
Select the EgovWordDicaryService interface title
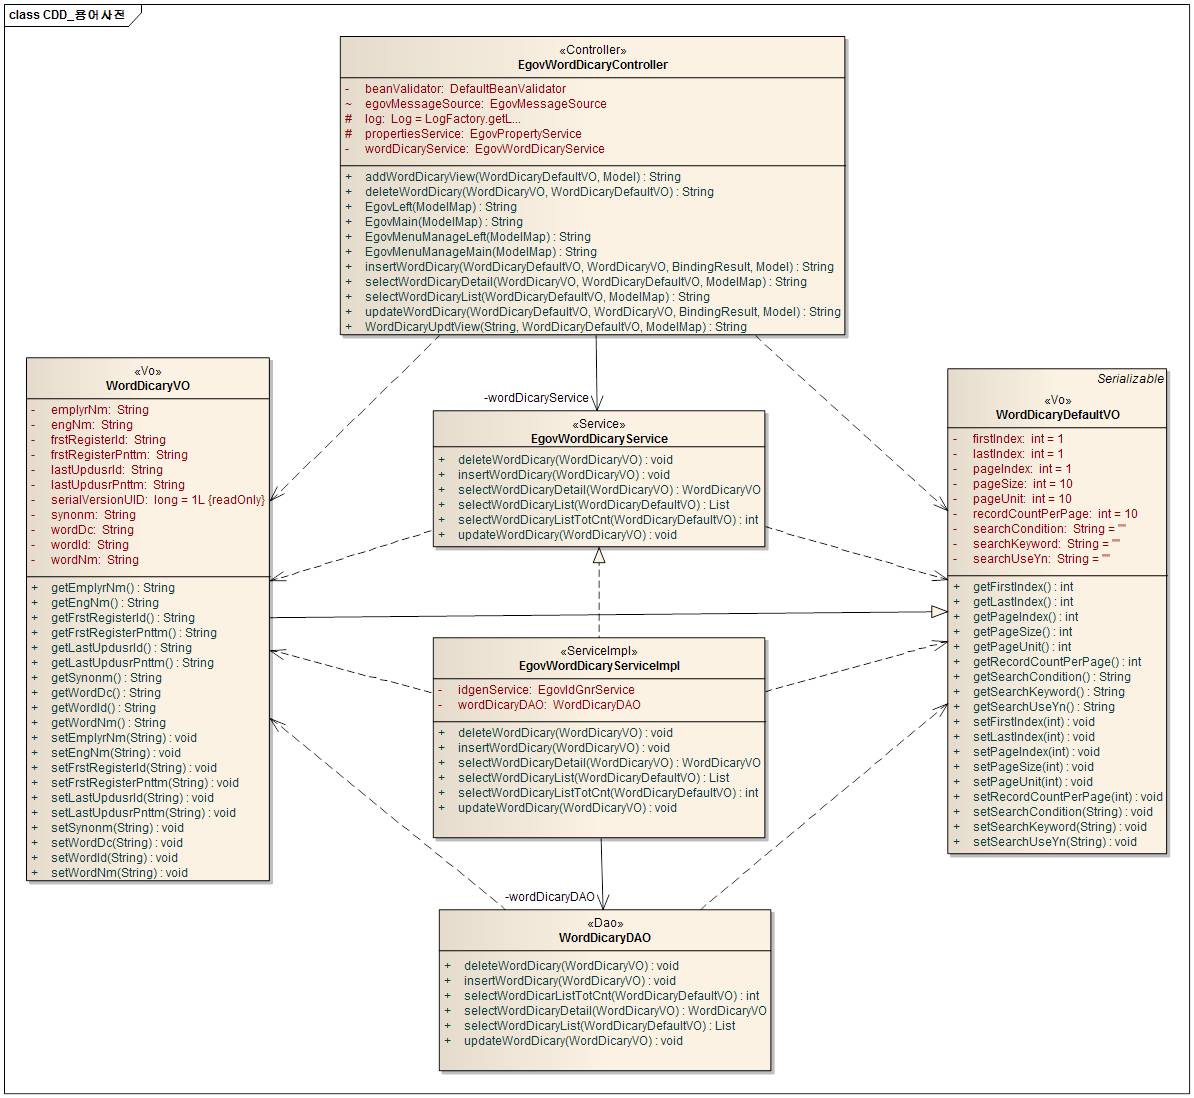coord(599,438)
